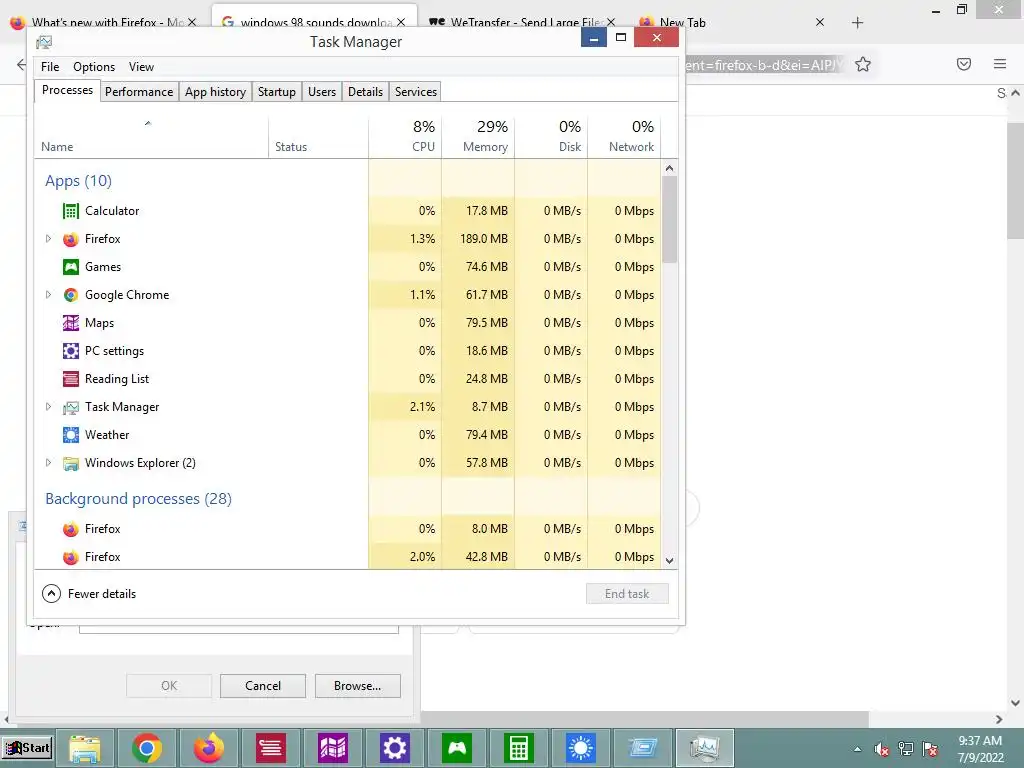Click the network tray icon
Viewport: 1024px width, 768px height.
[906, 749]
